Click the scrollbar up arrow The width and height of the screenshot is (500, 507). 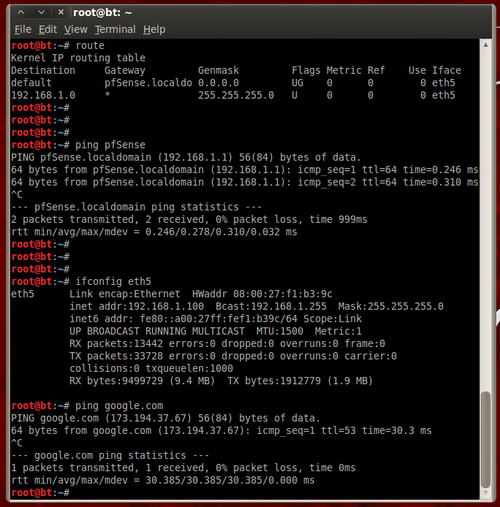click(x=486, y=45)
